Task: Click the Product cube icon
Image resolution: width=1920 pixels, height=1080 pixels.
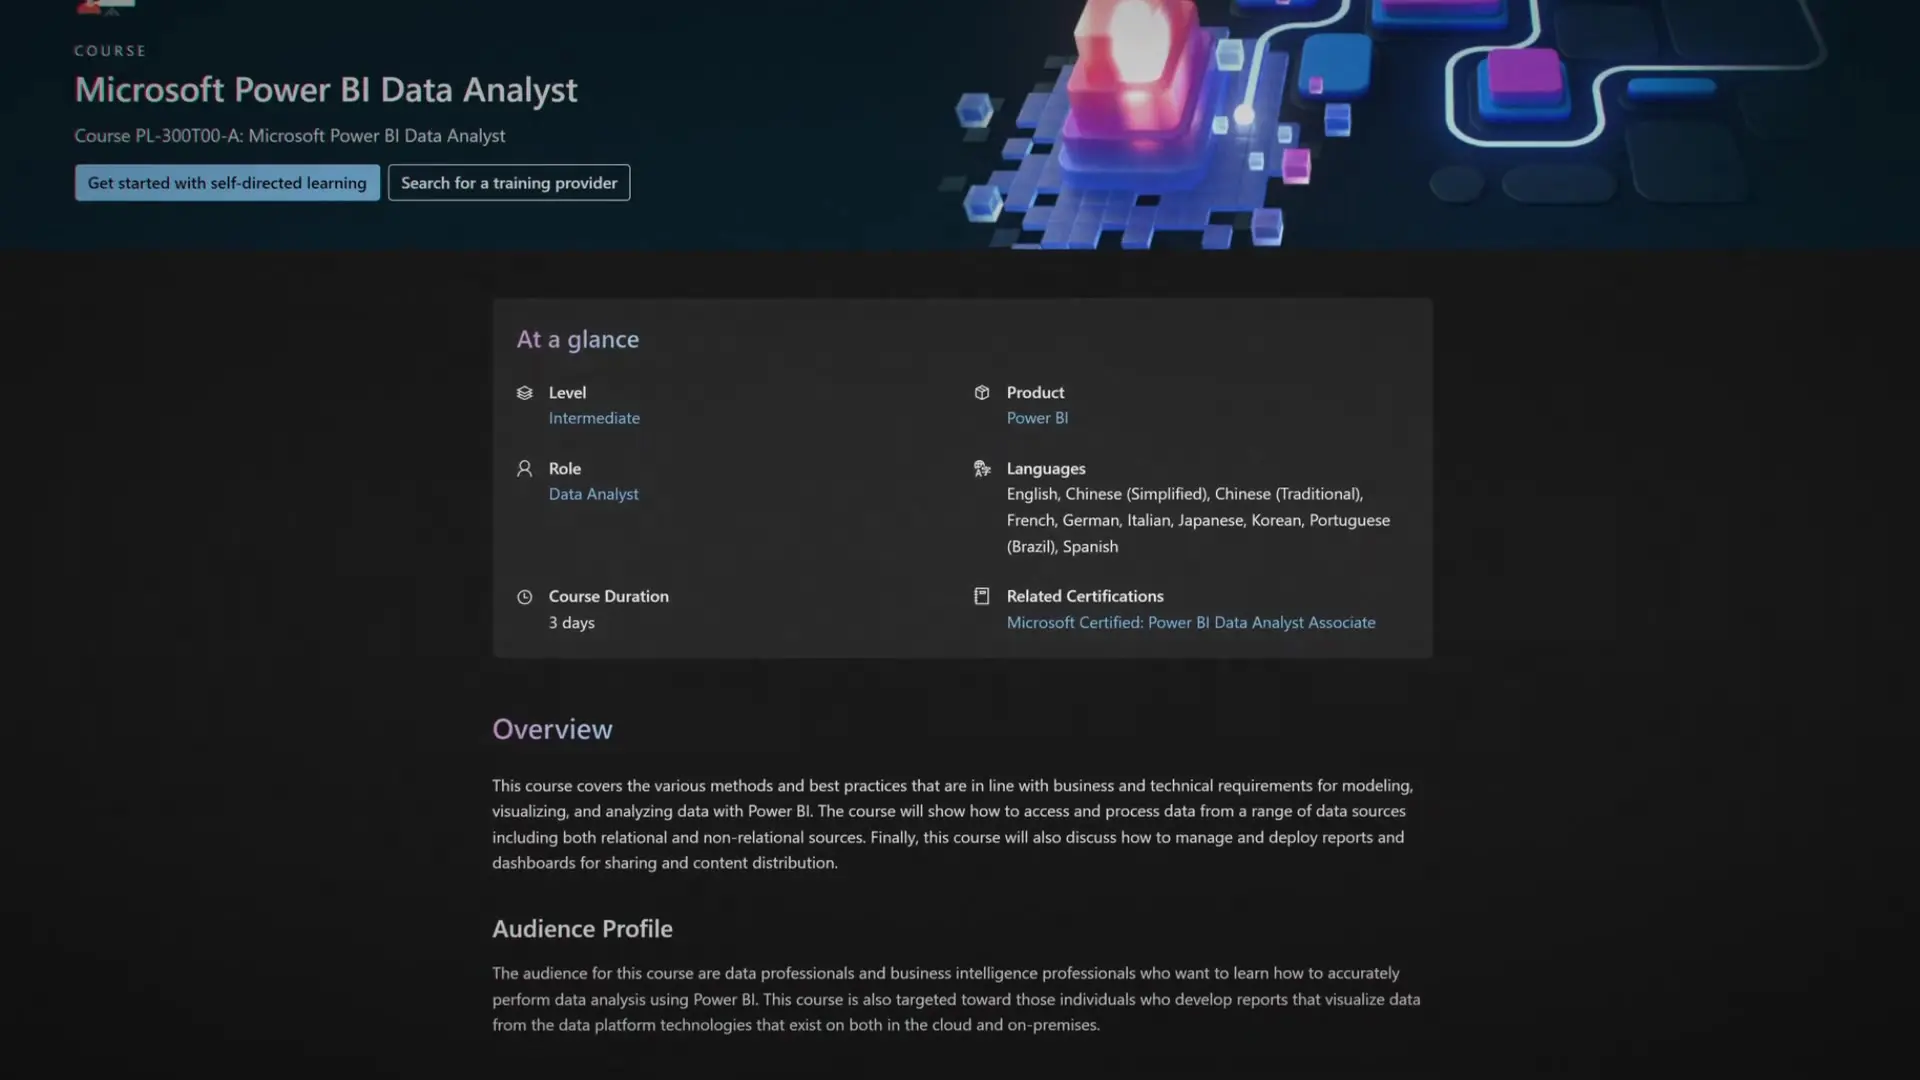Action: click(x=982, y=393)
